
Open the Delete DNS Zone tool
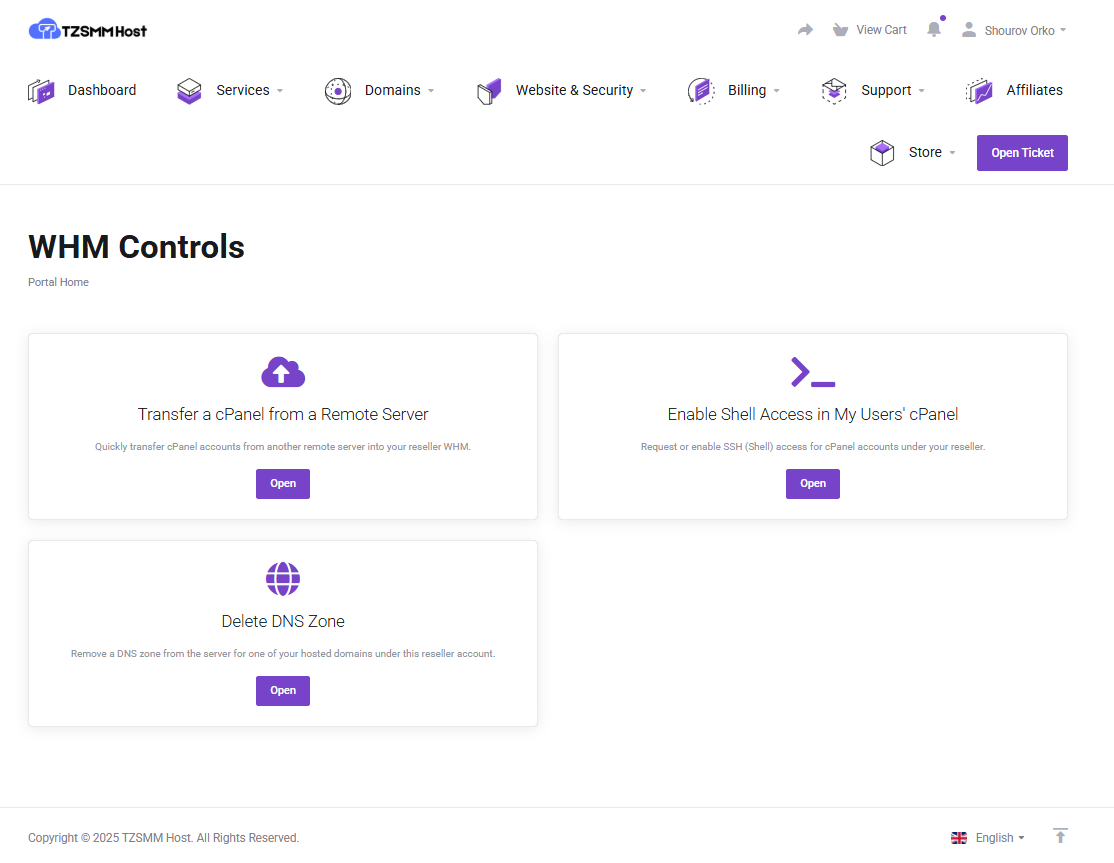pyautogui.click(x=283, y=690)
